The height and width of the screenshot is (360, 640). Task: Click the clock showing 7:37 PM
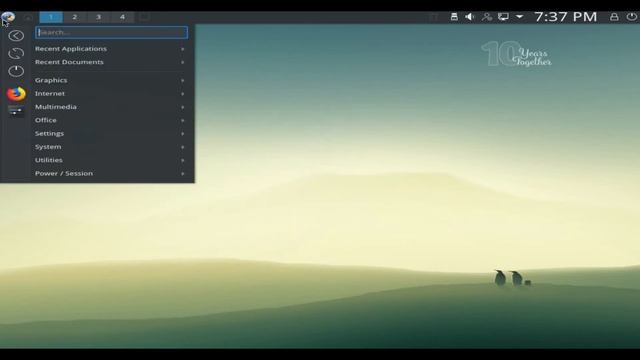click(565, 17)
